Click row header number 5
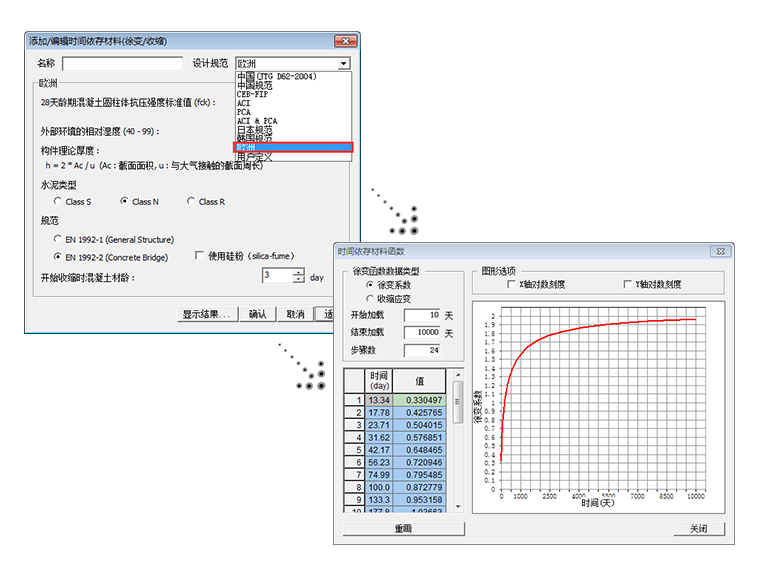The width and height of the screenshot is (760, 577). point(354,450)
